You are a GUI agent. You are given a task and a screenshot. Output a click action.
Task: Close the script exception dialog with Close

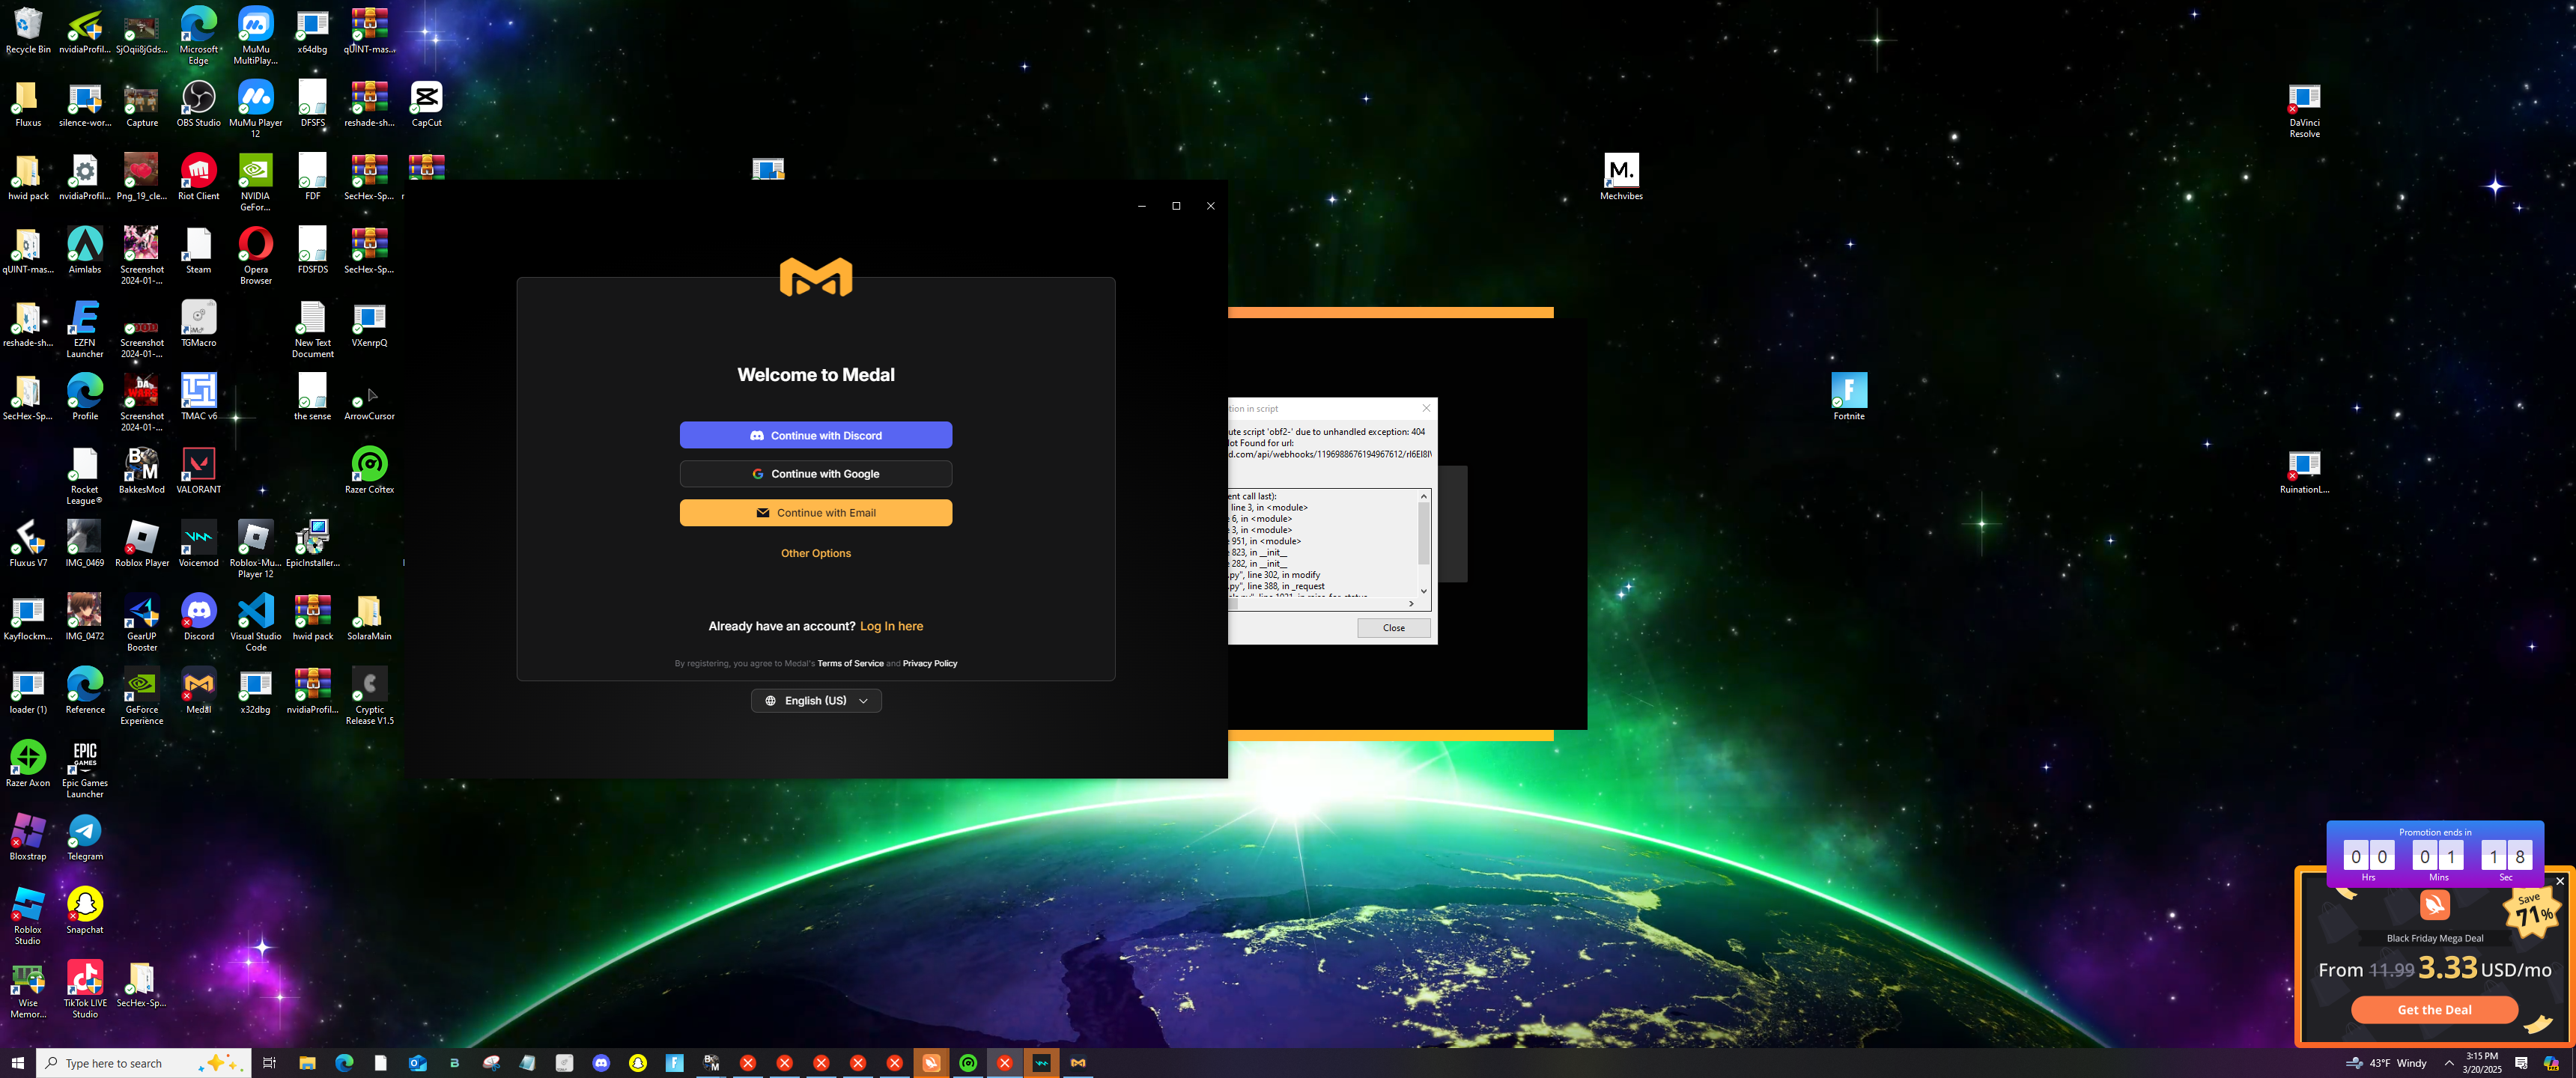coord(1393,628)
